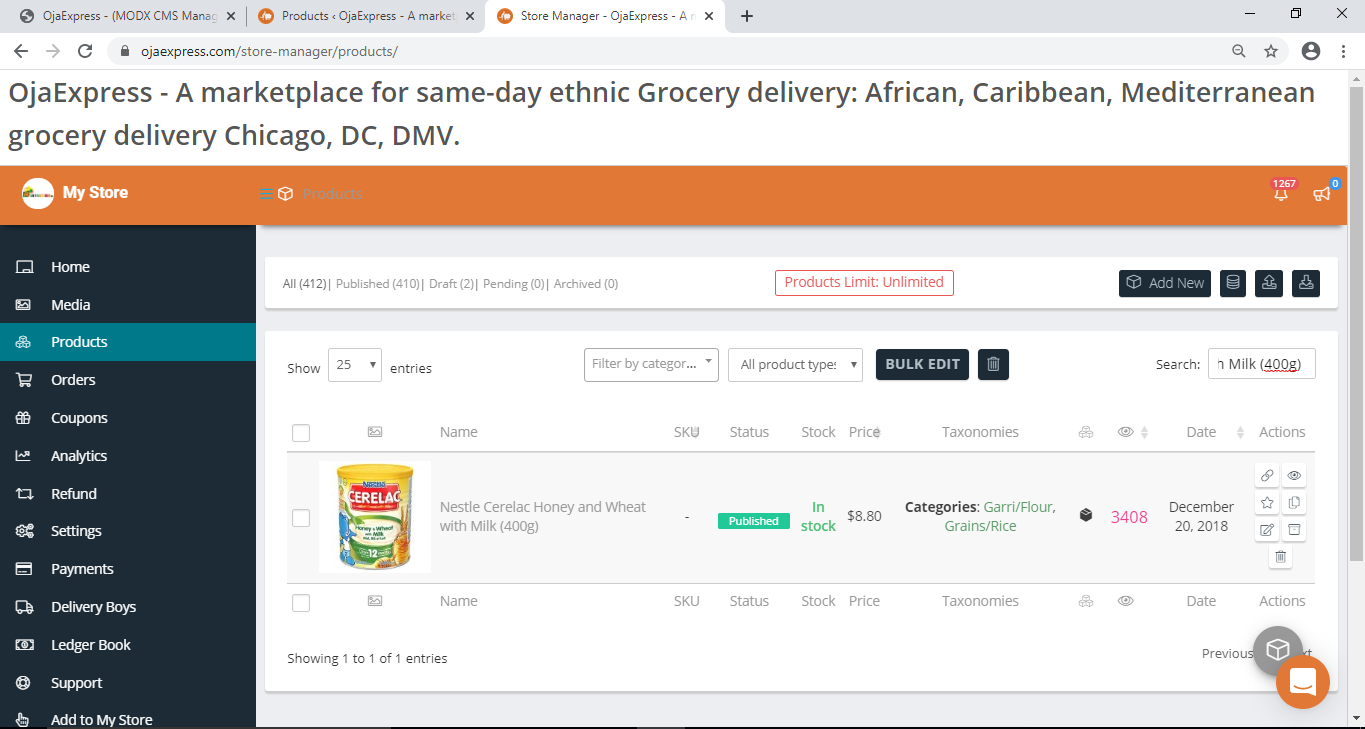Click the BULK EDIT button
The image size is (1365, 729).
[x=922, y=364]
